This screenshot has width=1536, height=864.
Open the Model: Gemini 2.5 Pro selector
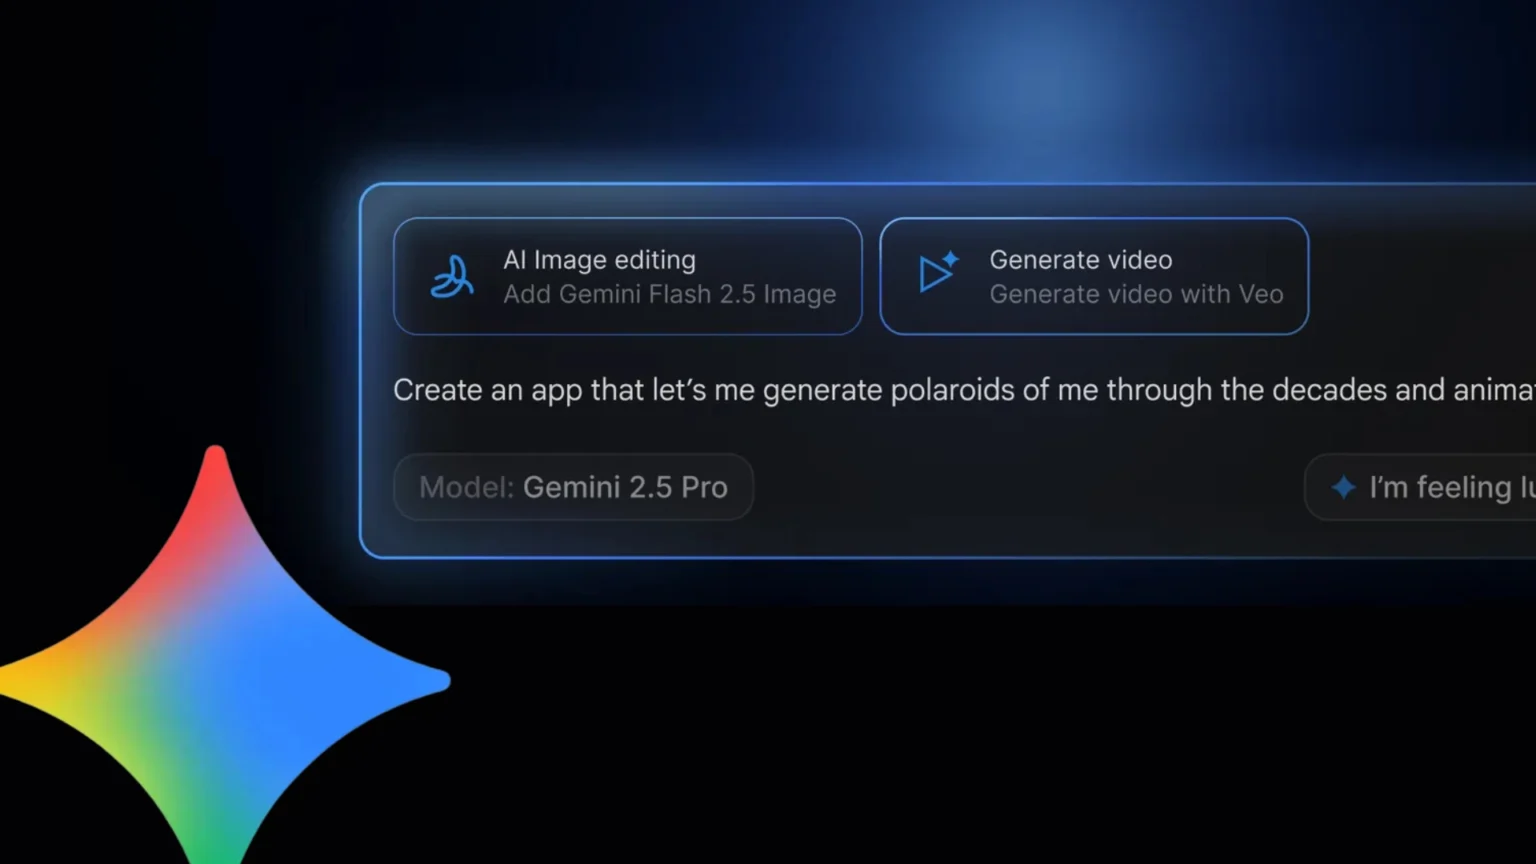click(x=573, y=487)
